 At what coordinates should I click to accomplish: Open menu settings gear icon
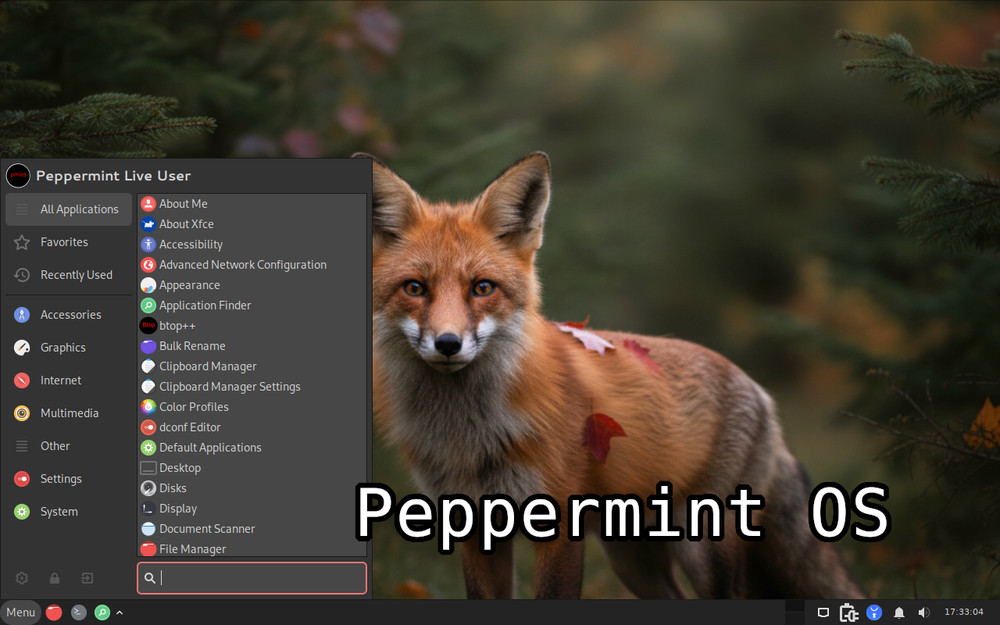click(22, 578)
